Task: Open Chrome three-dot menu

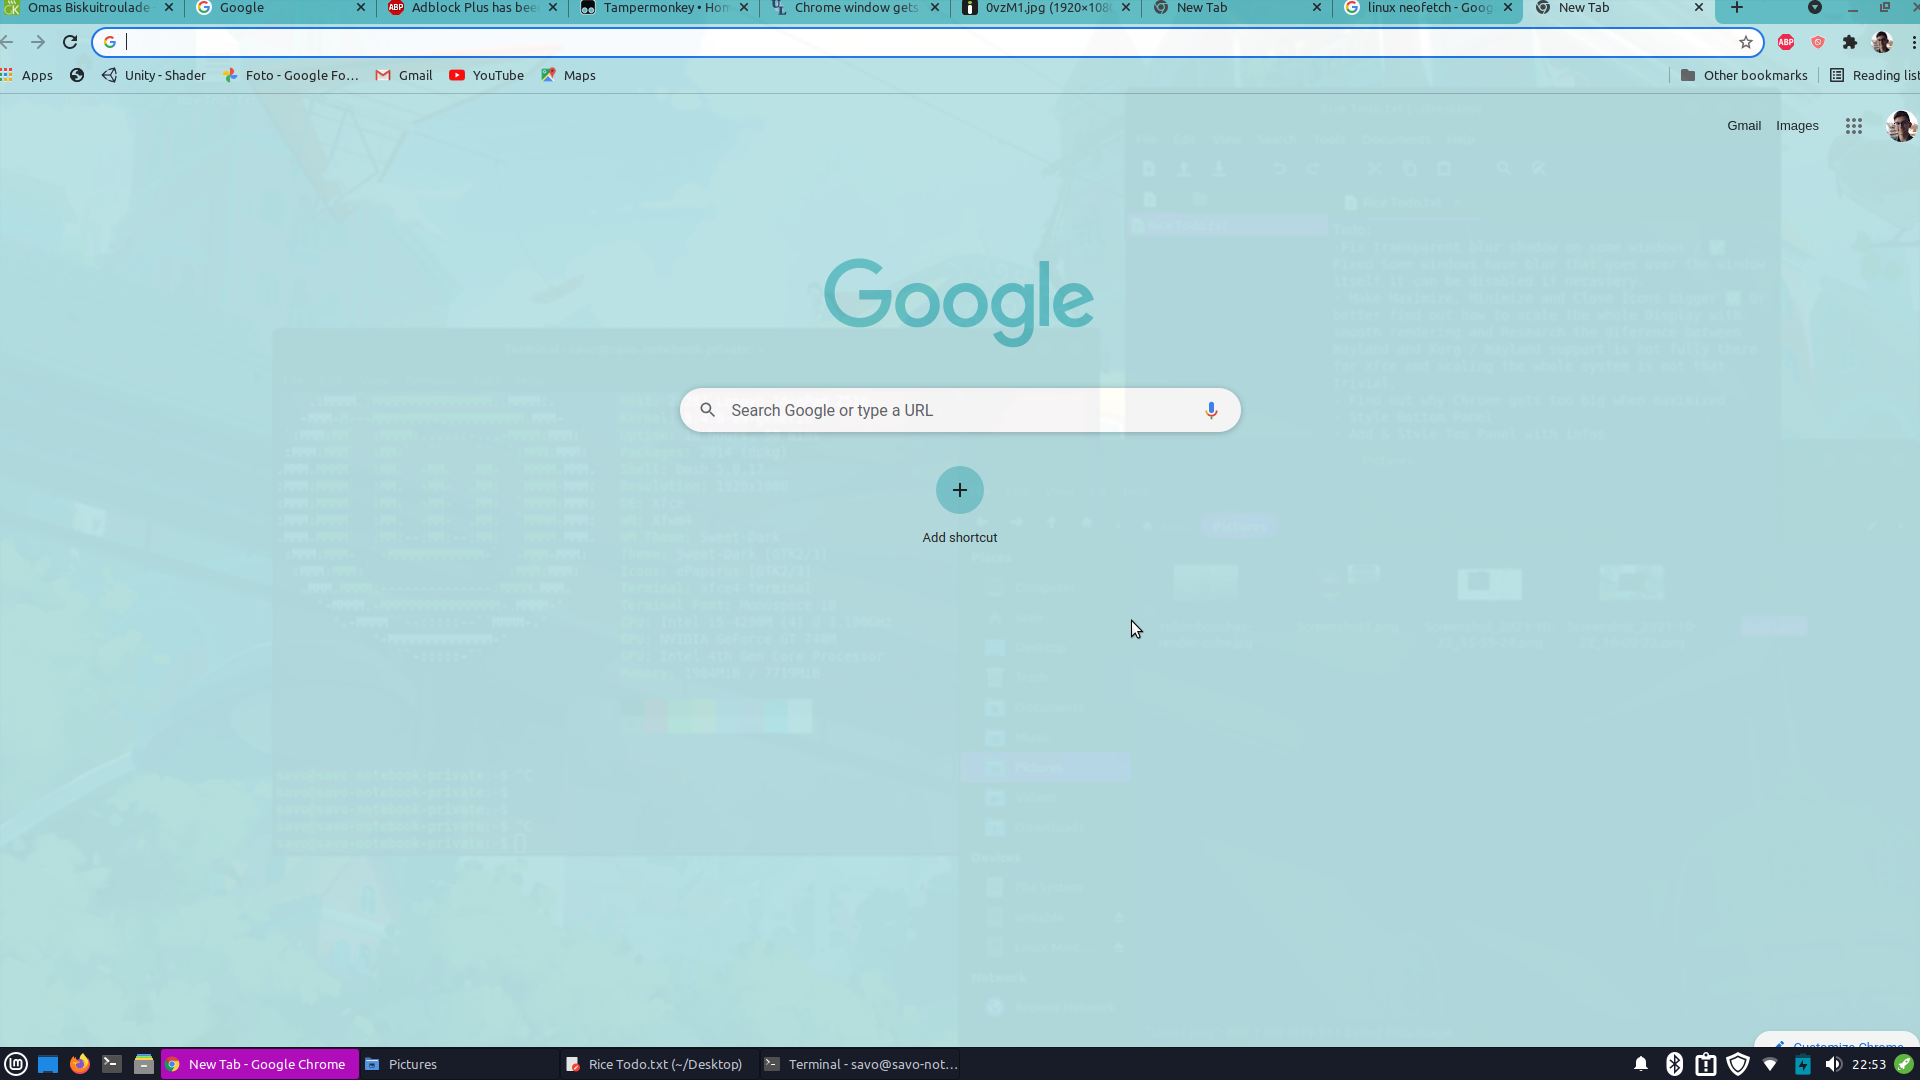Action: tap(1913, 42)
